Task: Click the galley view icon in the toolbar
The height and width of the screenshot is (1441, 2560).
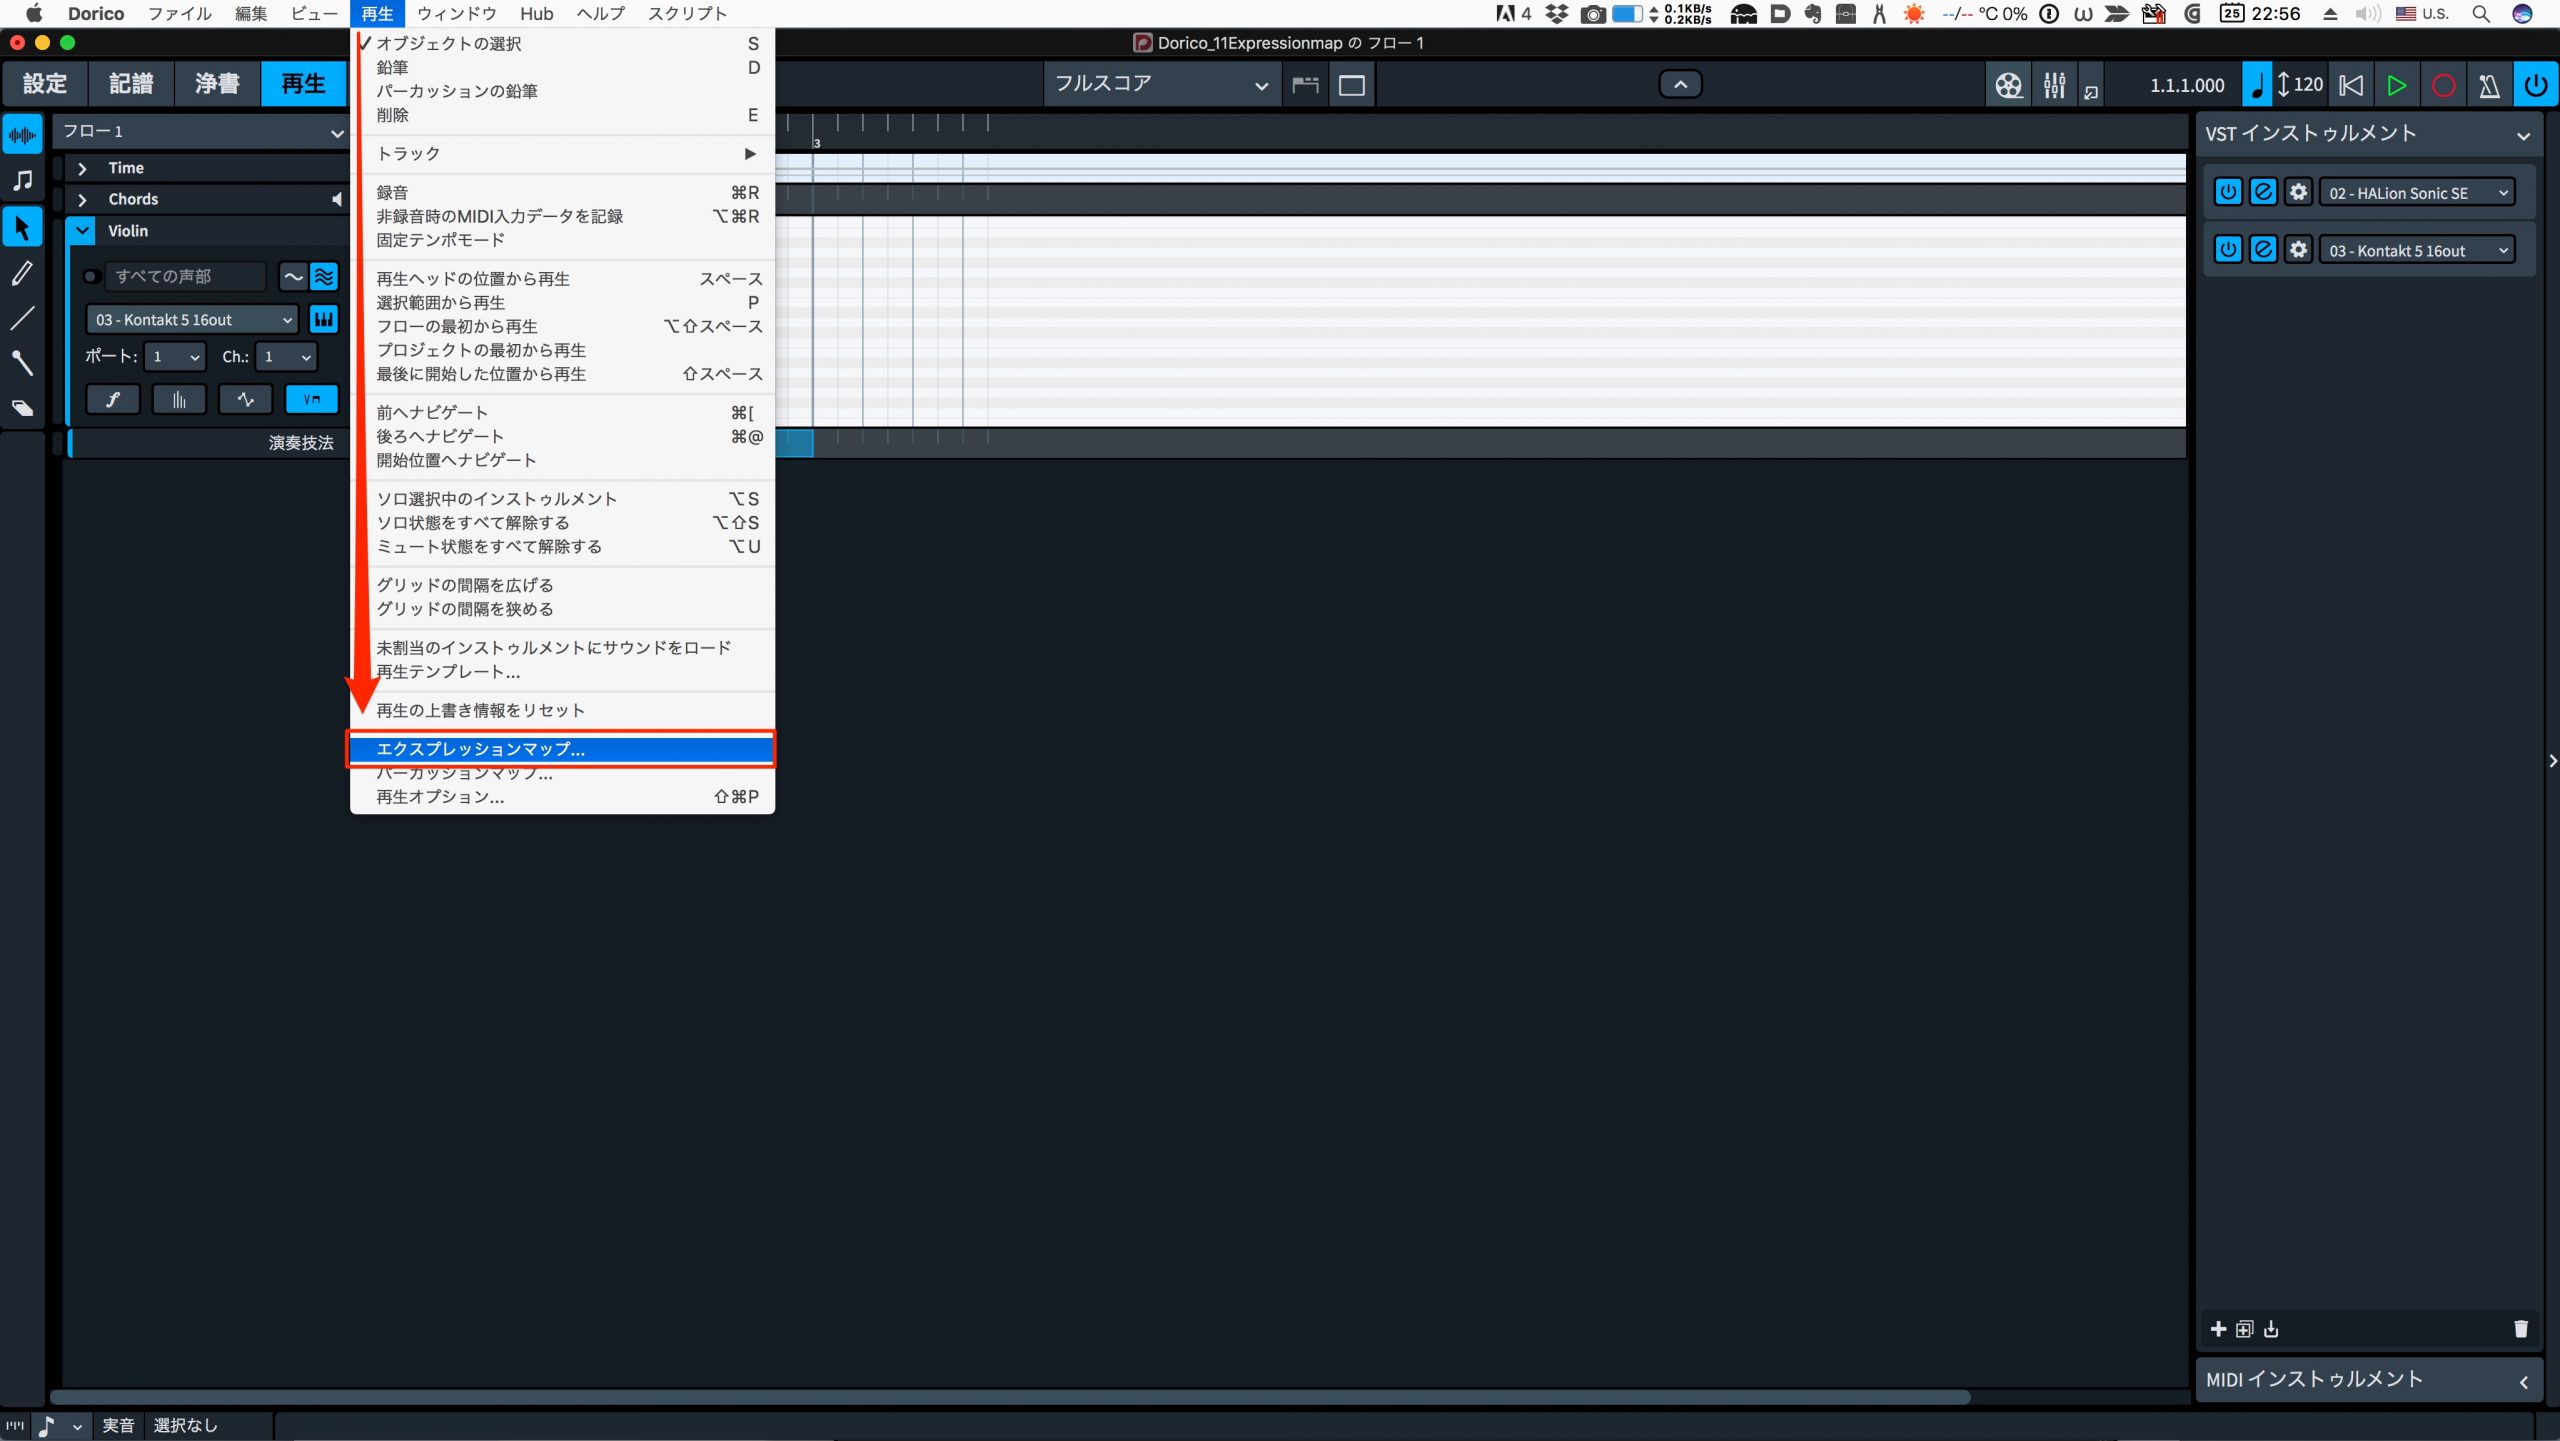Action: 1305,85
